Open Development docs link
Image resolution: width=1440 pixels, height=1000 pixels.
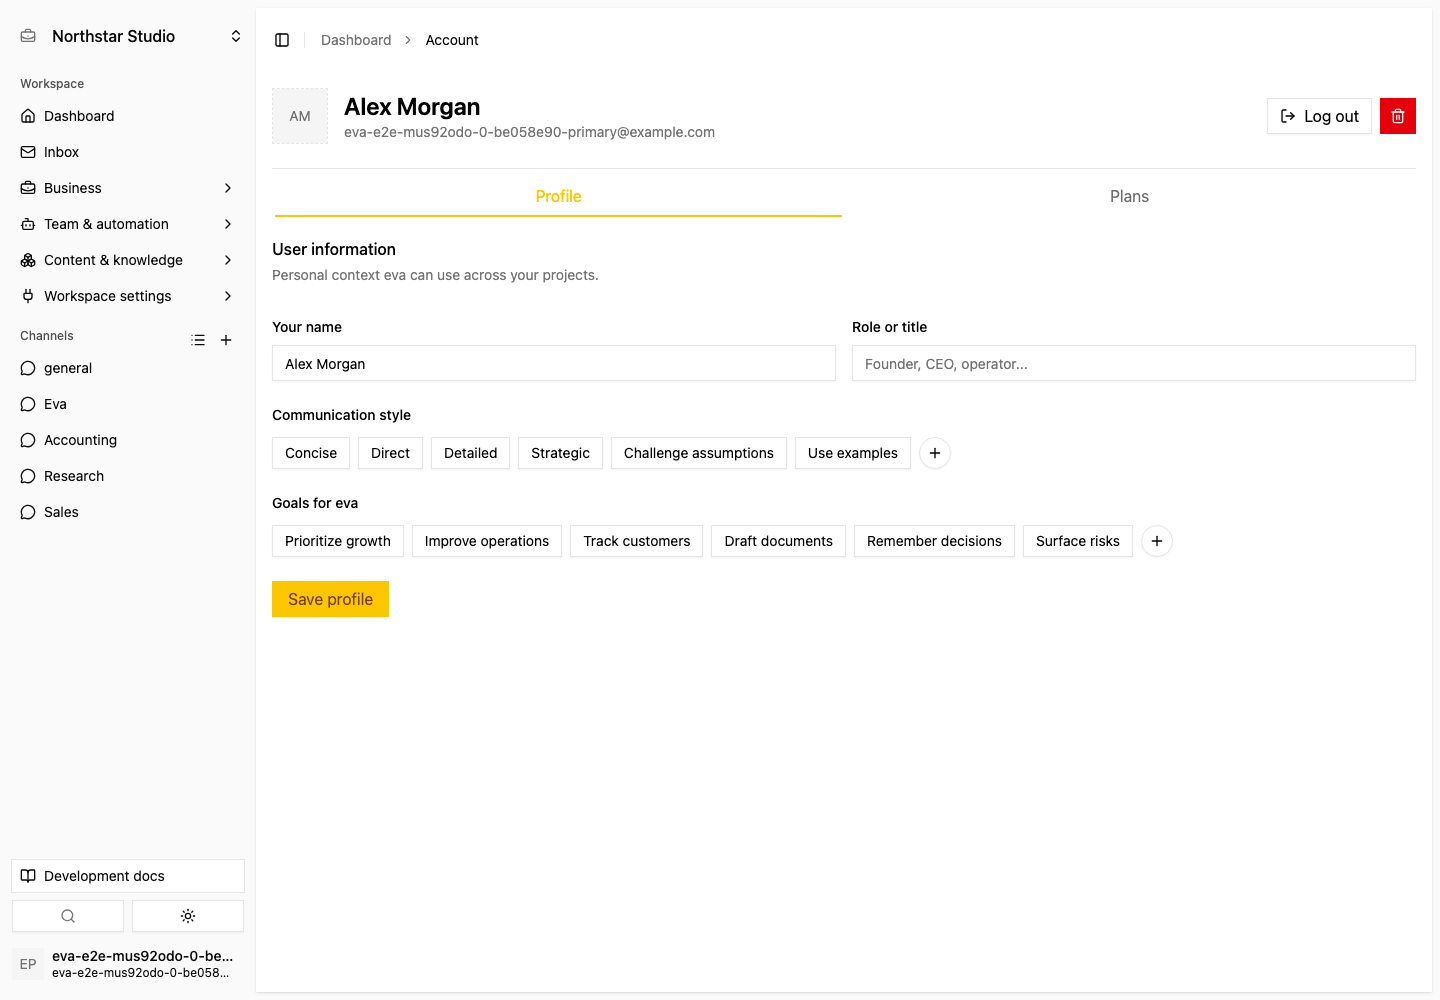point(128,876)
